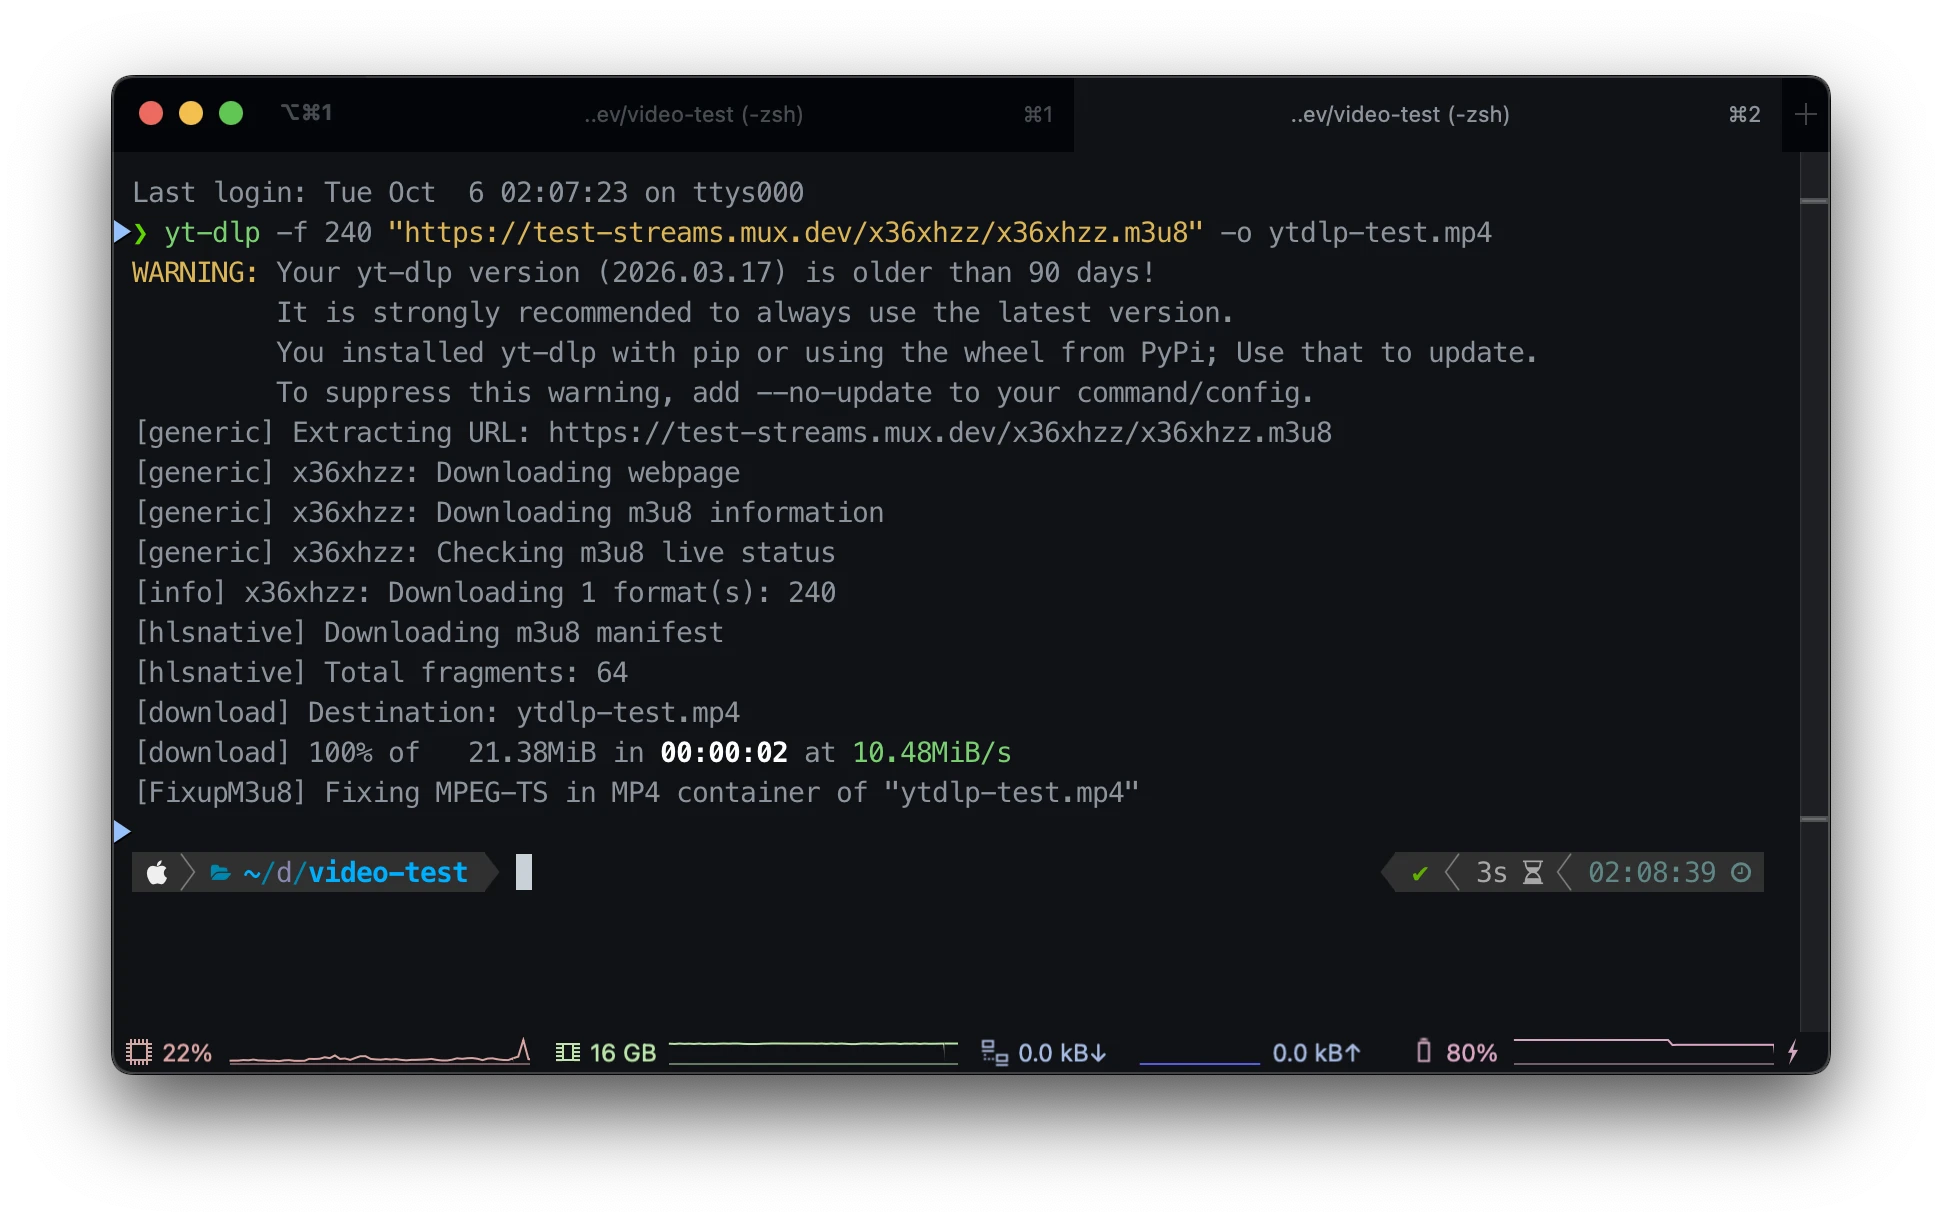
Task: Click the memory icon beside 16 GB
Action: coord(568,1052)
